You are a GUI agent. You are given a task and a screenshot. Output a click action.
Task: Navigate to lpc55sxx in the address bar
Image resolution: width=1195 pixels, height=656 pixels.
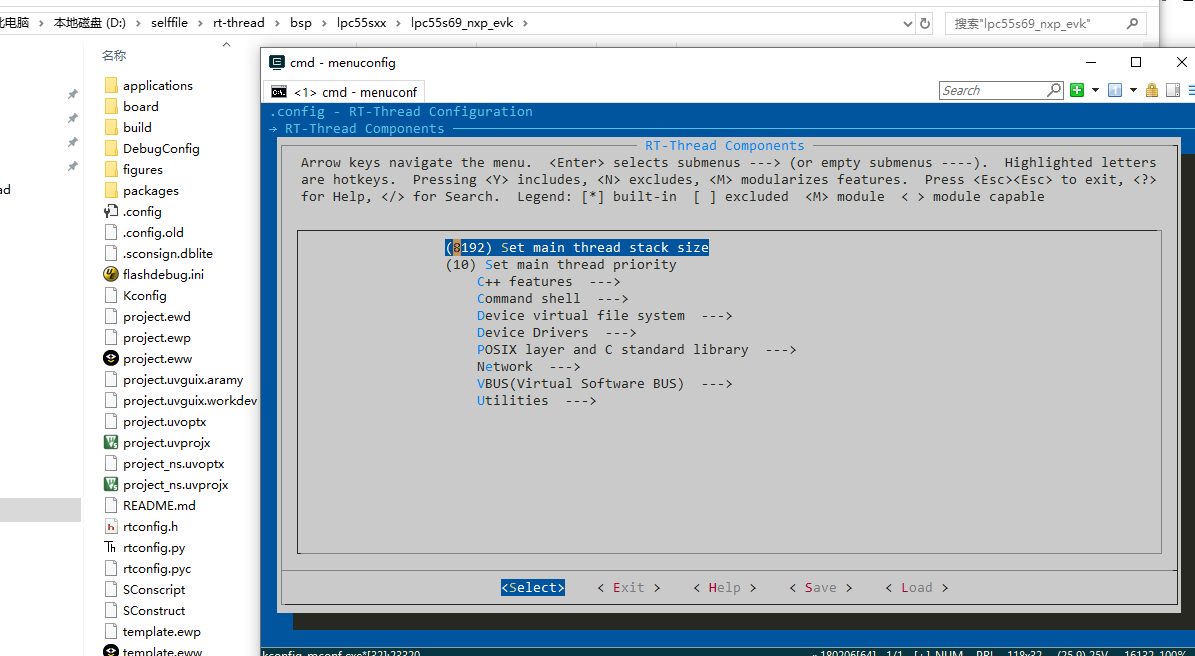(x=361, y=23)
